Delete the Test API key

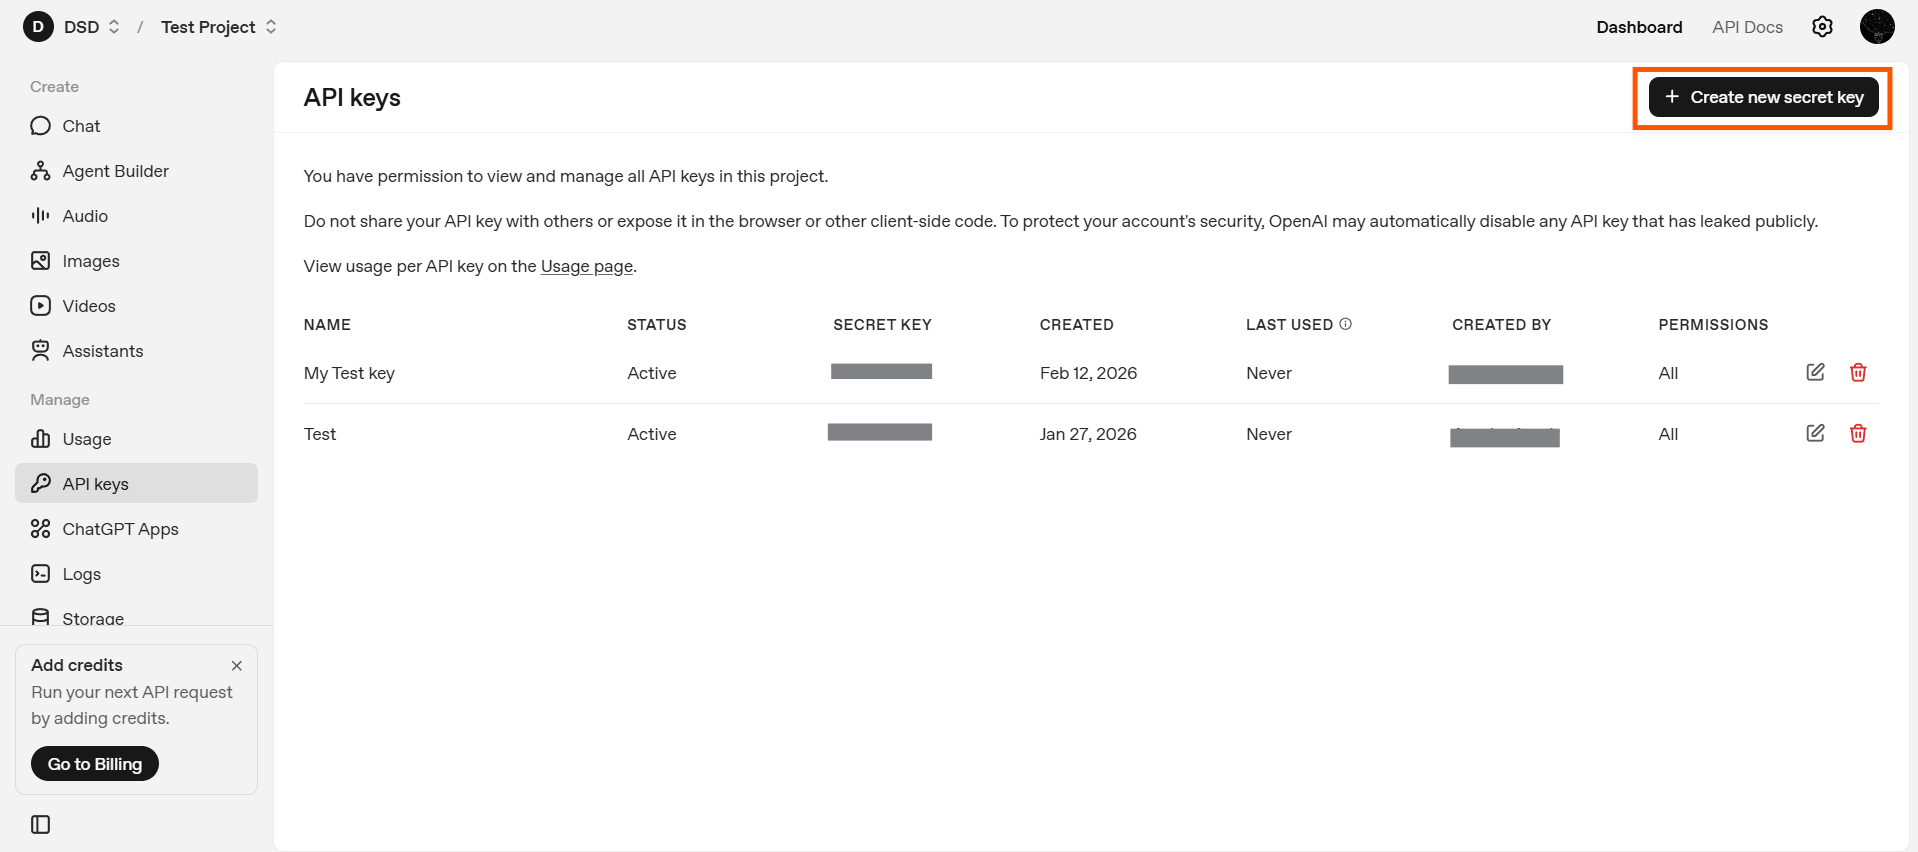tap(1858, 433)
